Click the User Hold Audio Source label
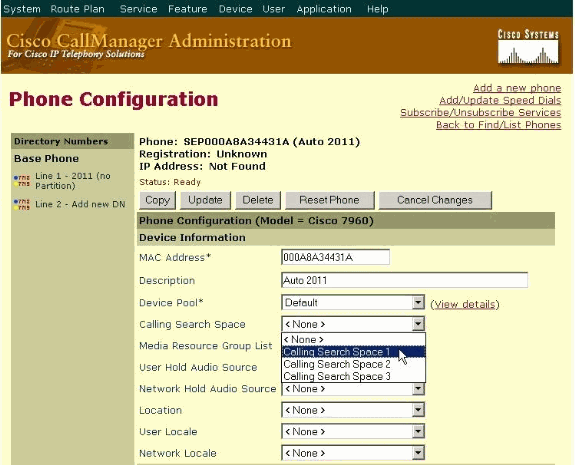Viewport: 575px width, 465px height. point(198,367)
